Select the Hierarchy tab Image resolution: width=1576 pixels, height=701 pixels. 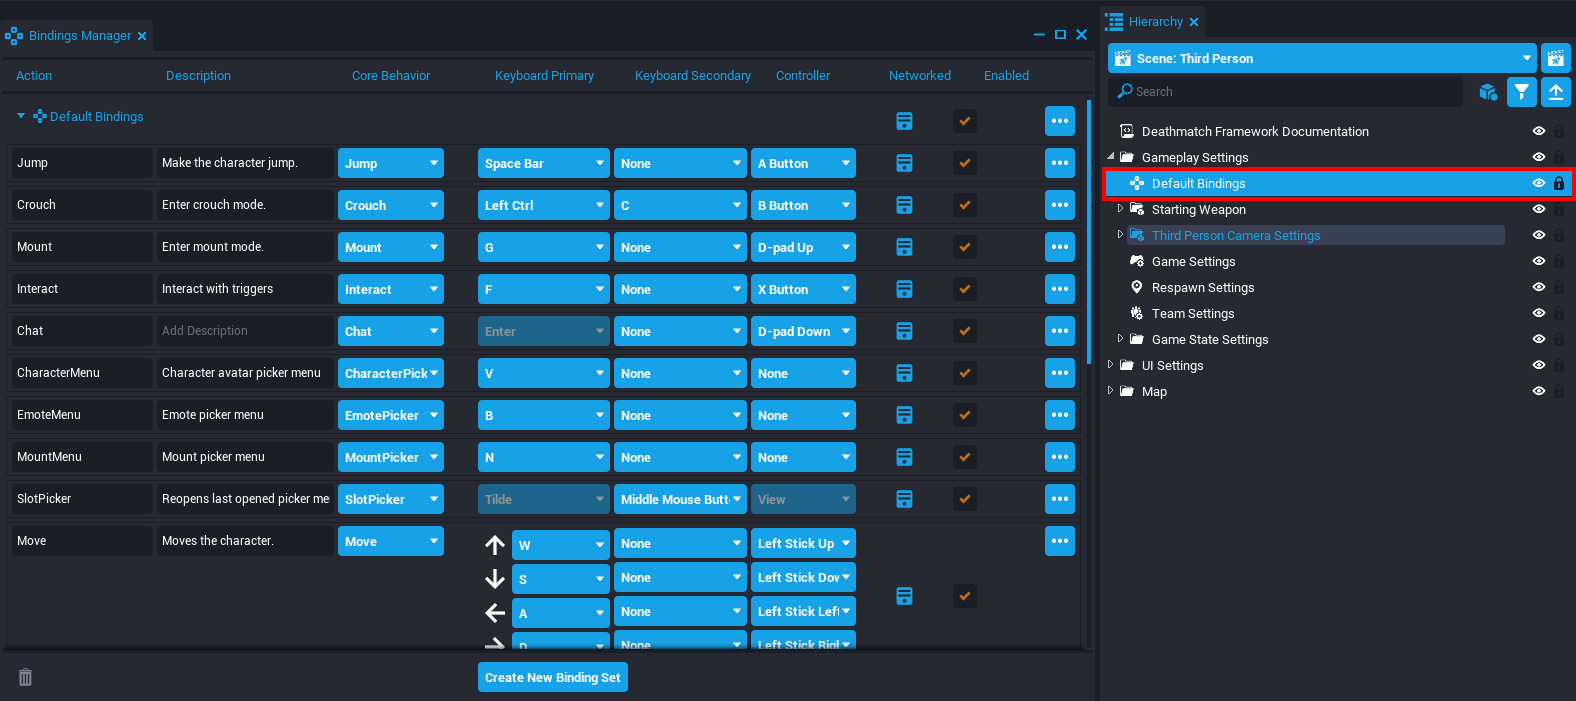click(x=1154, y=22)
